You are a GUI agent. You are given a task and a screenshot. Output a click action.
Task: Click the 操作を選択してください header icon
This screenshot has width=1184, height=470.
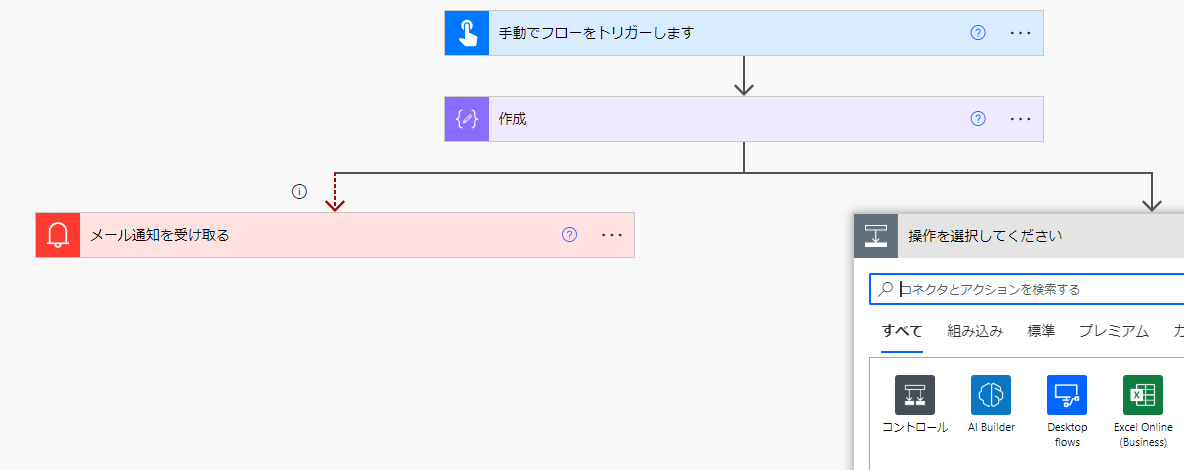876,236
